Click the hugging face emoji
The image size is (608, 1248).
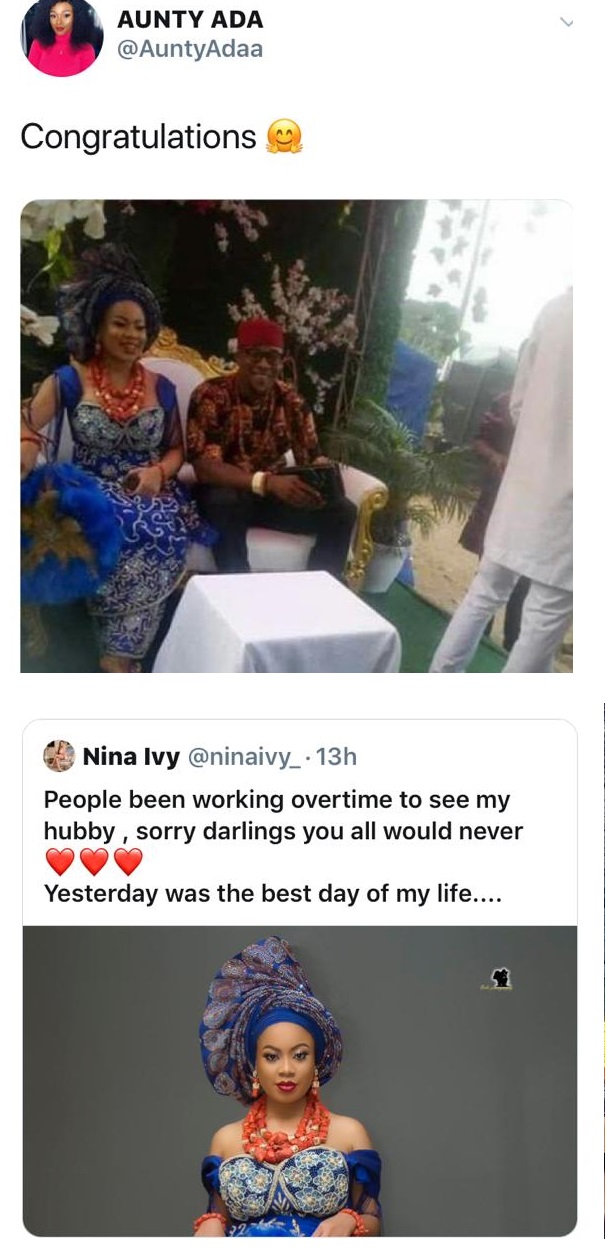coord(283,137)
